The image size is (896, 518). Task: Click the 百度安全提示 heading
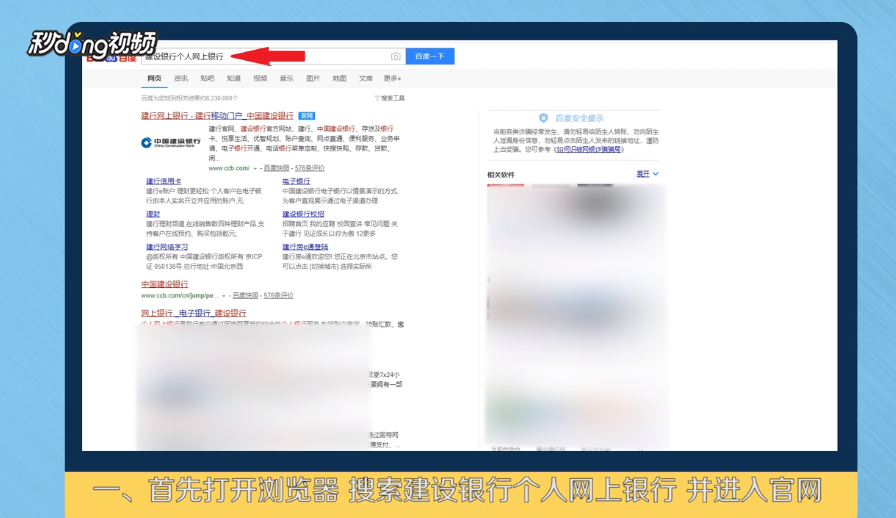coord(579,118)
